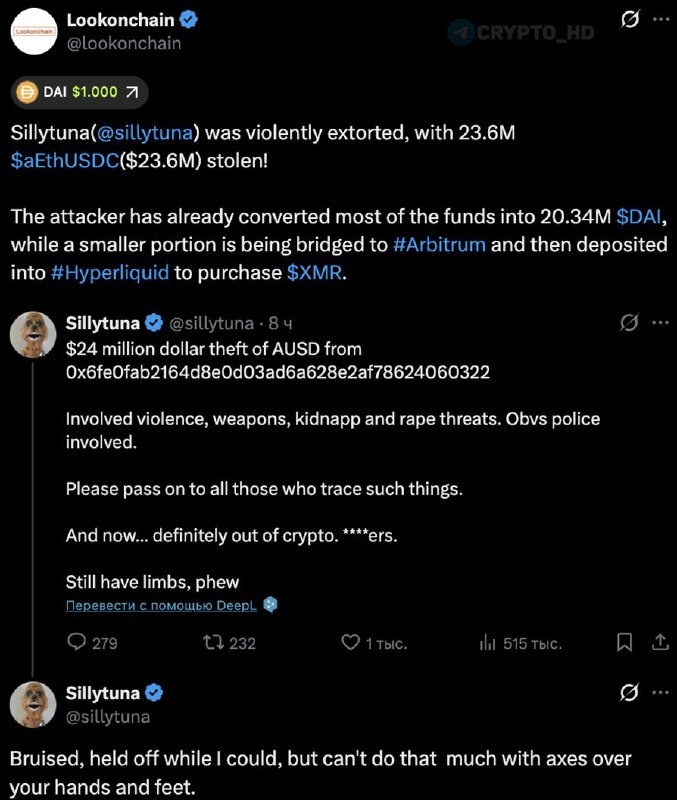677x800 pixels.
Task: Click the Grok icon on Lookonchain's post
Action: coord(630,20)
